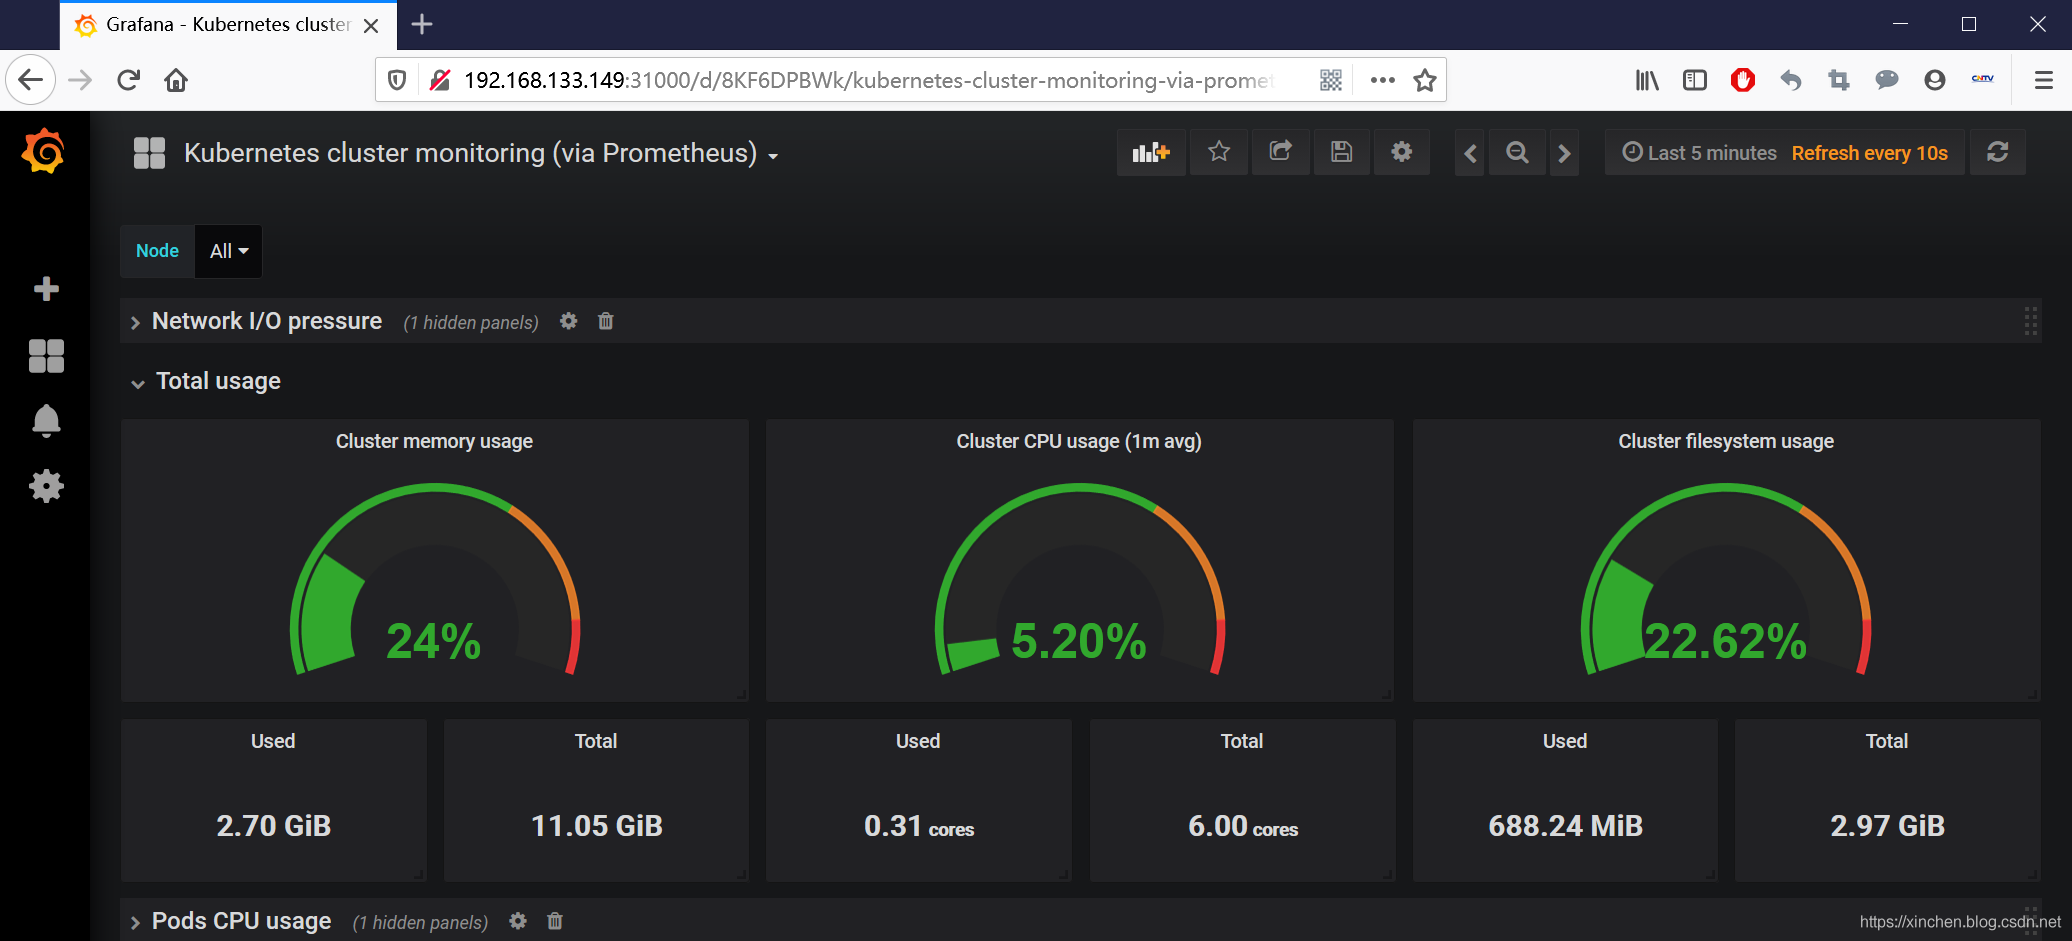Save the dashboard with disk icon
This screenshot has height=941, width=2072.
pyautogui.click(x=1342, y=152)
